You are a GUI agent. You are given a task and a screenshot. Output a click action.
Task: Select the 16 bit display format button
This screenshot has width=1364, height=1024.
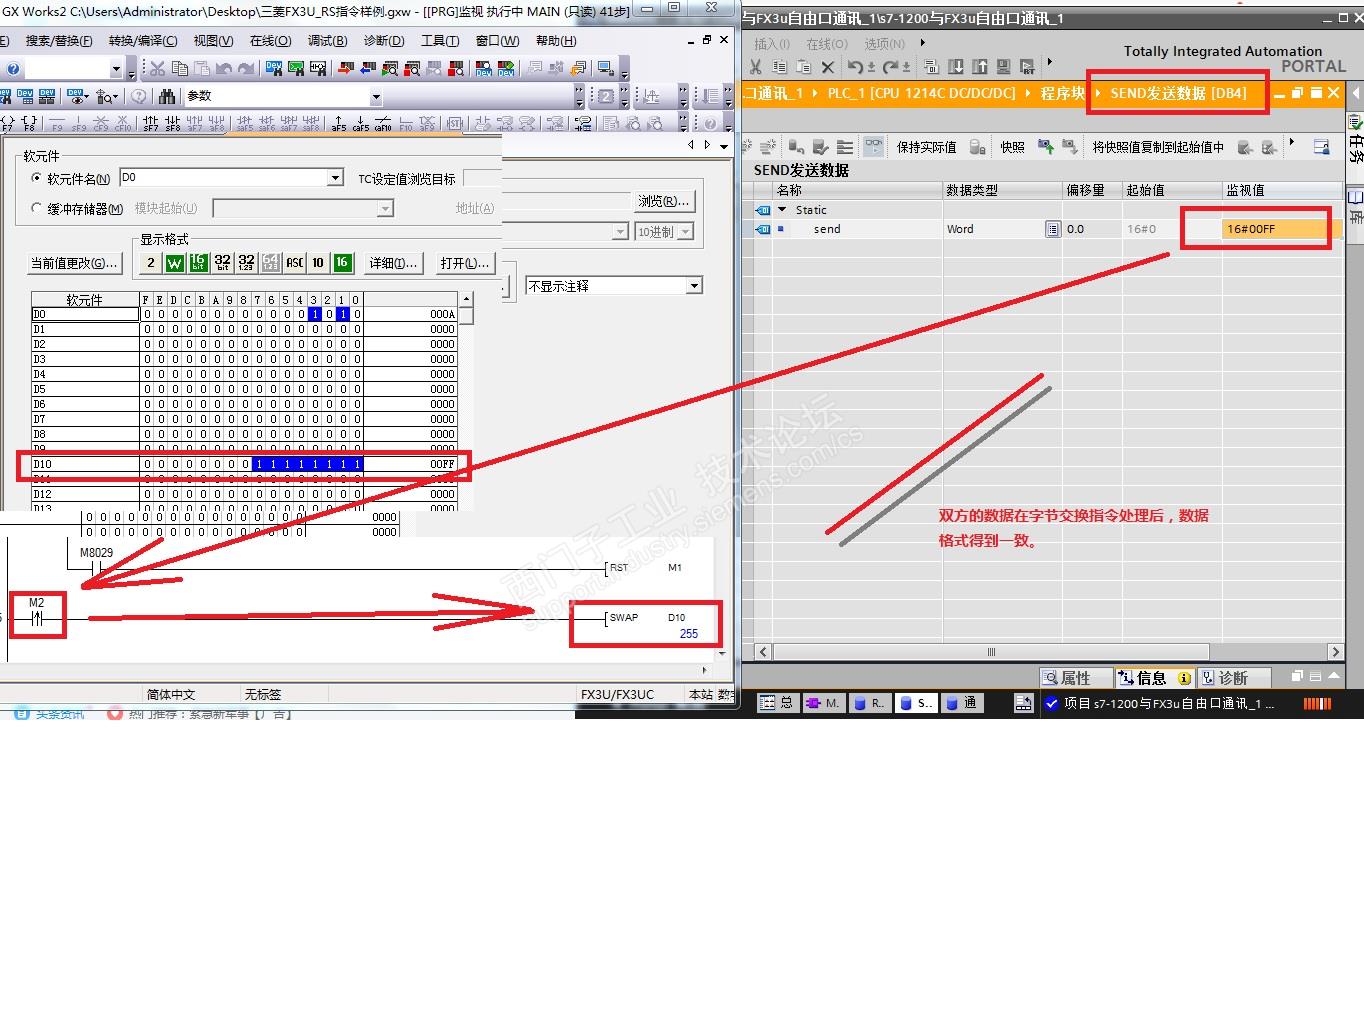click(x=198, y=263)
